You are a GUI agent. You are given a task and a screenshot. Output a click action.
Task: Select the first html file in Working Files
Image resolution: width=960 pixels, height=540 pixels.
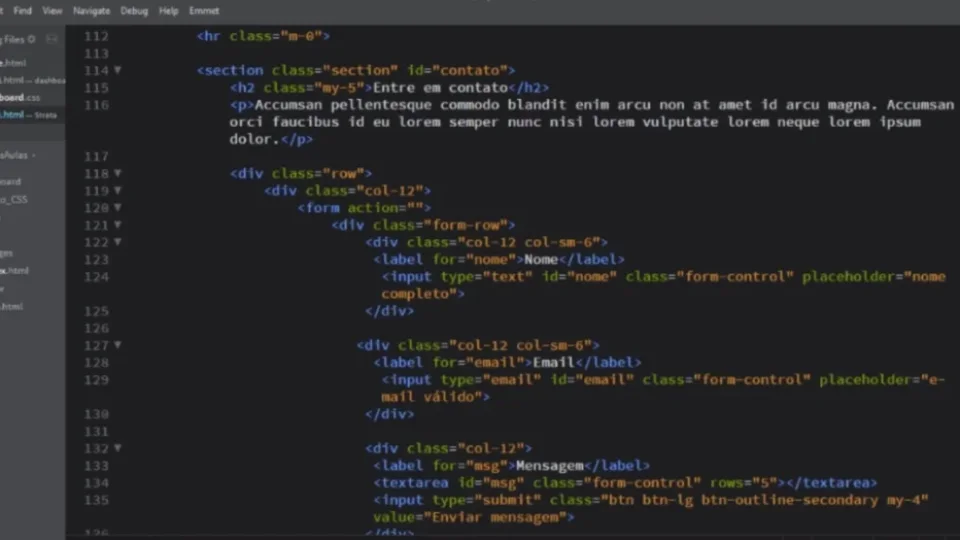tap(13, 63)
